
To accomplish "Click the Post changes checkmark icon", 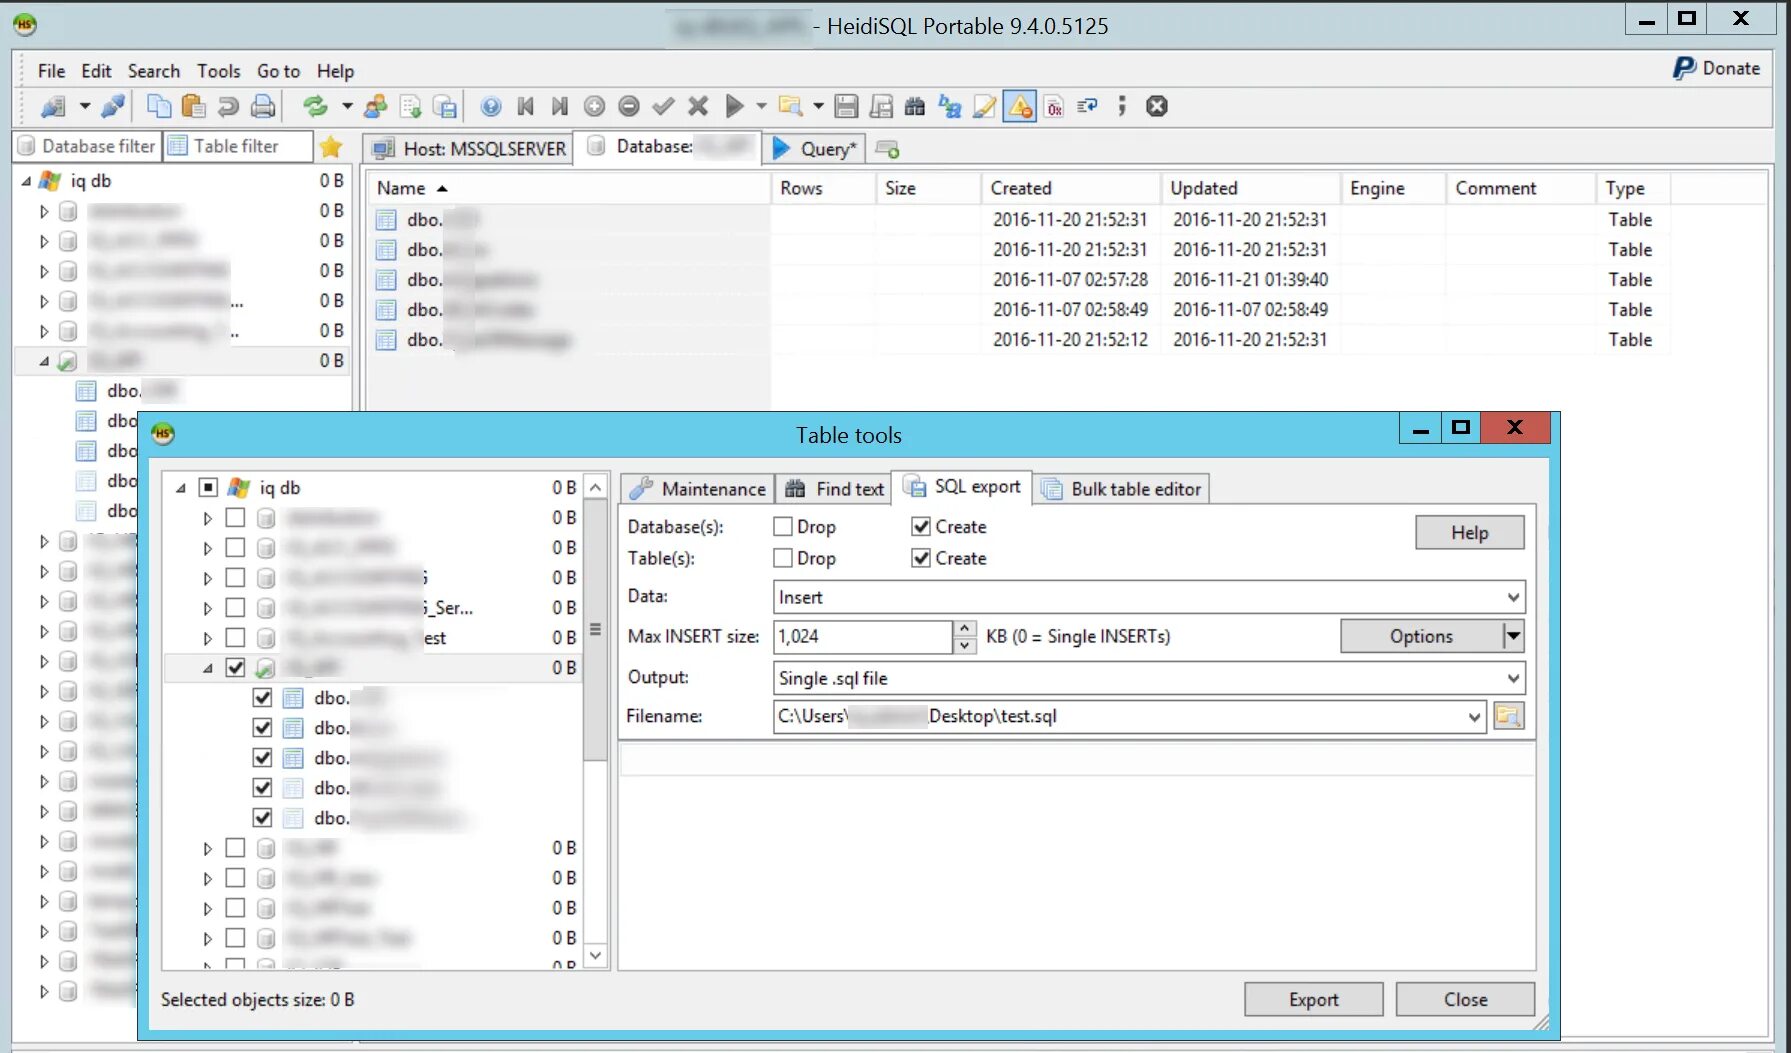I will 663,106.
